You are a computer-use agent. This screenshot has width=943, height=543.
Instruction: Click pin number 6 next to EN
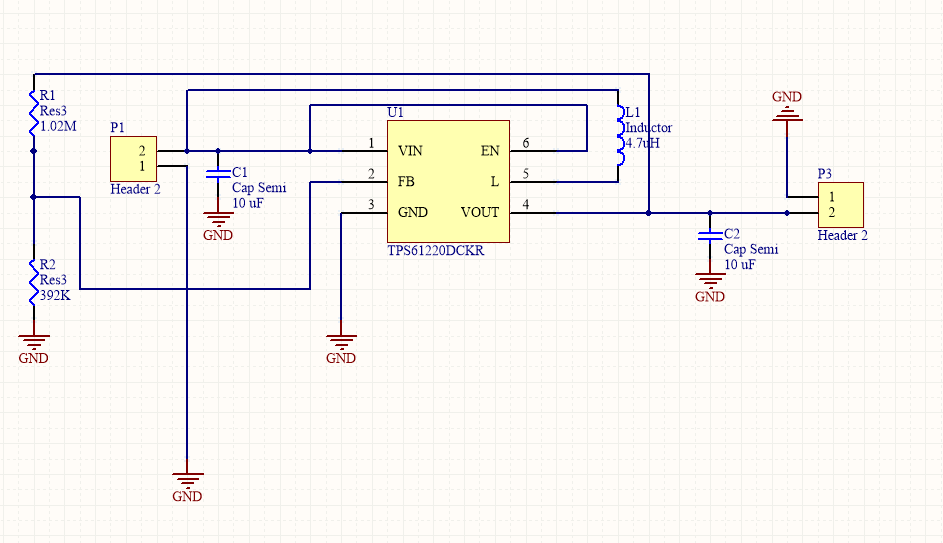point(526,143)
